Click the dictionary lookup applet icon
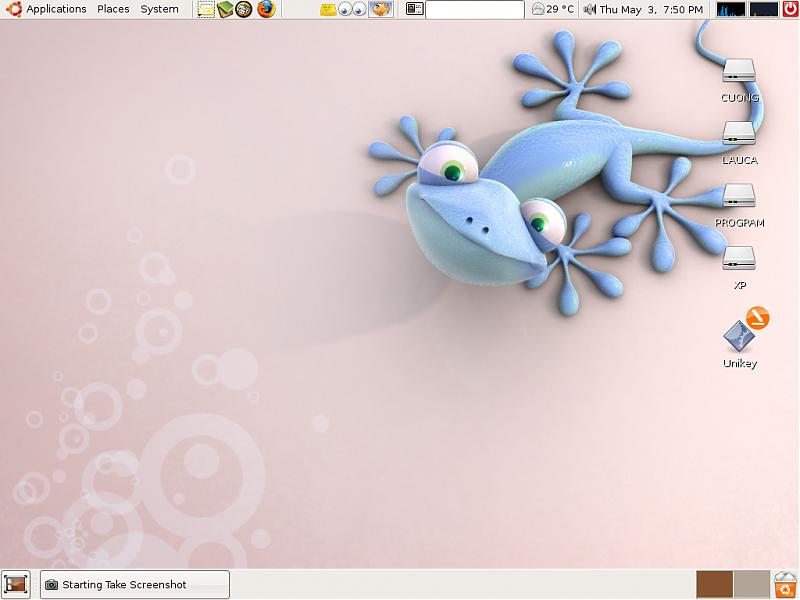Screen dimensions: 800x600 pyautogui.click(x=414, y=10)
